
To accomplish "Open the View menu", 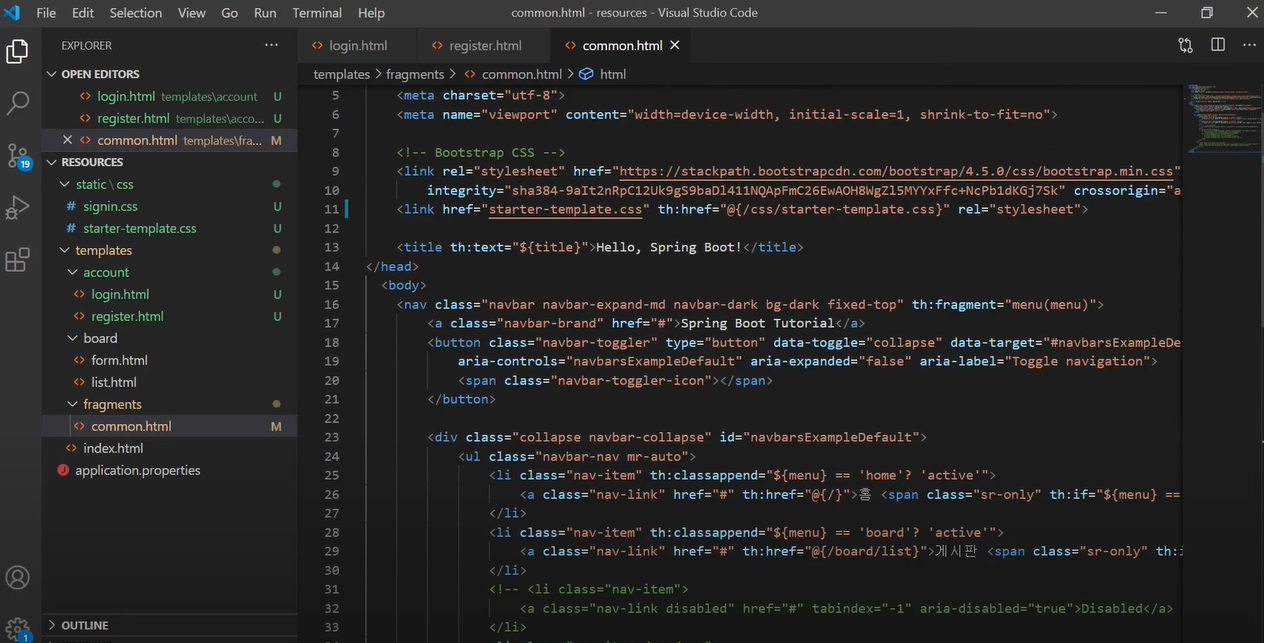I will click(x=191, y=13).
